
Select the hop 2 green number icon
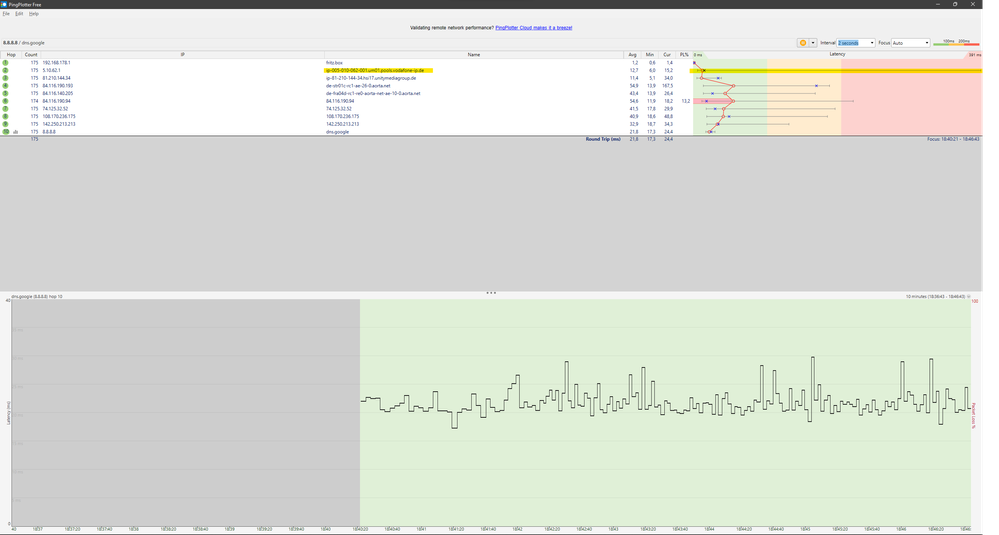click(x=5, y=70)
